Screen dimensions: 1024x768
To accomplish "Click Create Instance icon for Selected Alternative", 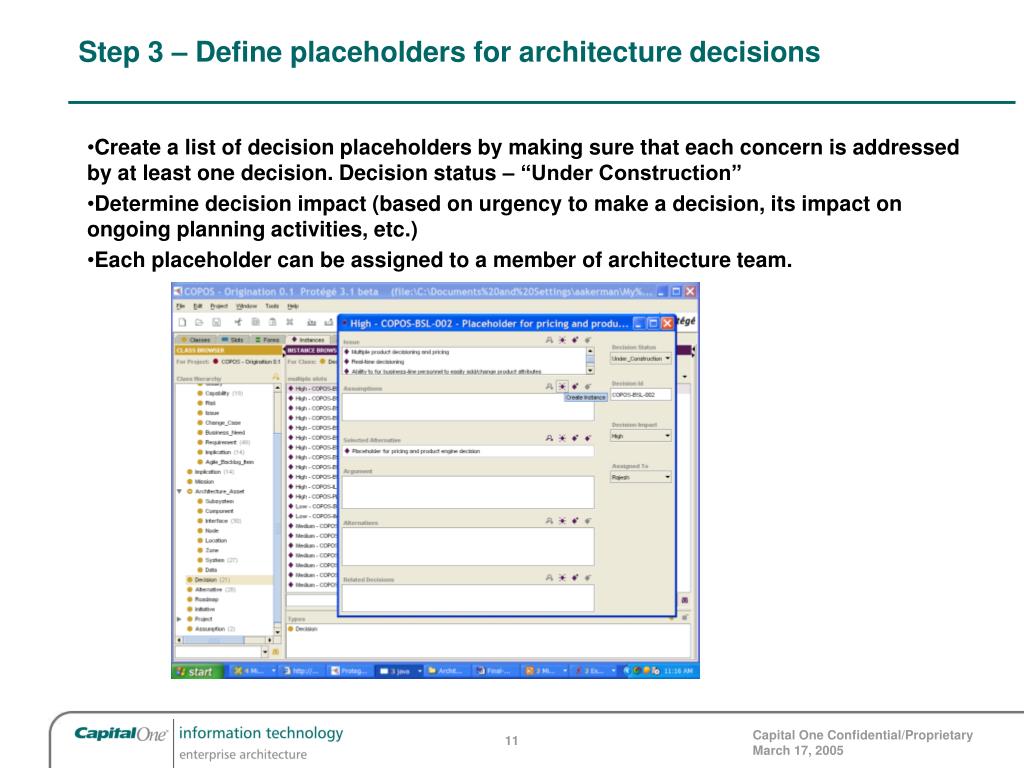I will click(562, 438).
